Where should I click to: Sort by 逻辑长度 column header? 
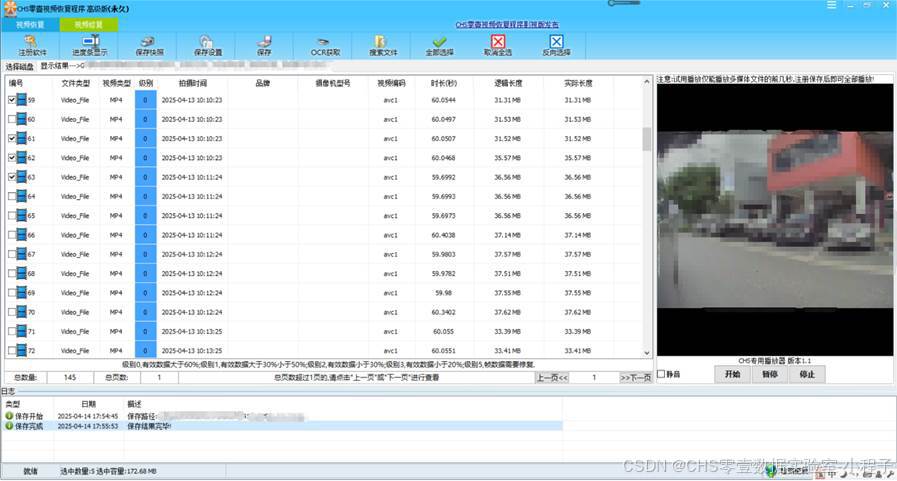click(x=508, y=83)
